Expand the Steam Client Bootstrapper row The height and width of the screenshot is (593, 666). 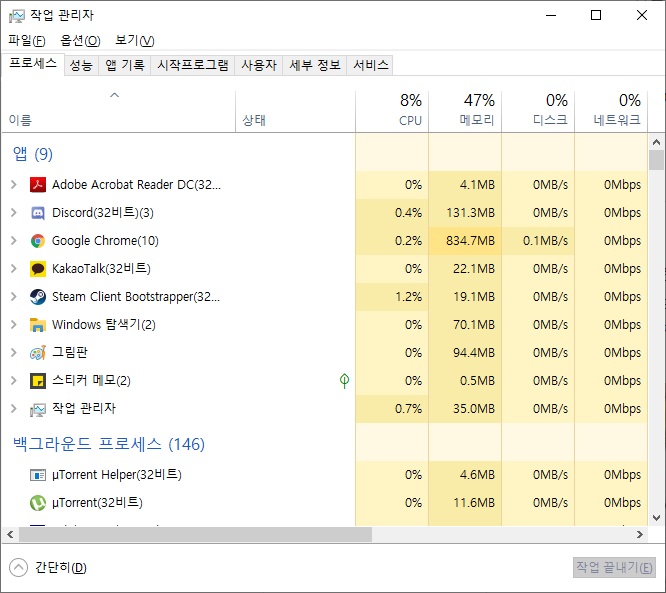click(x=14, y=297)
